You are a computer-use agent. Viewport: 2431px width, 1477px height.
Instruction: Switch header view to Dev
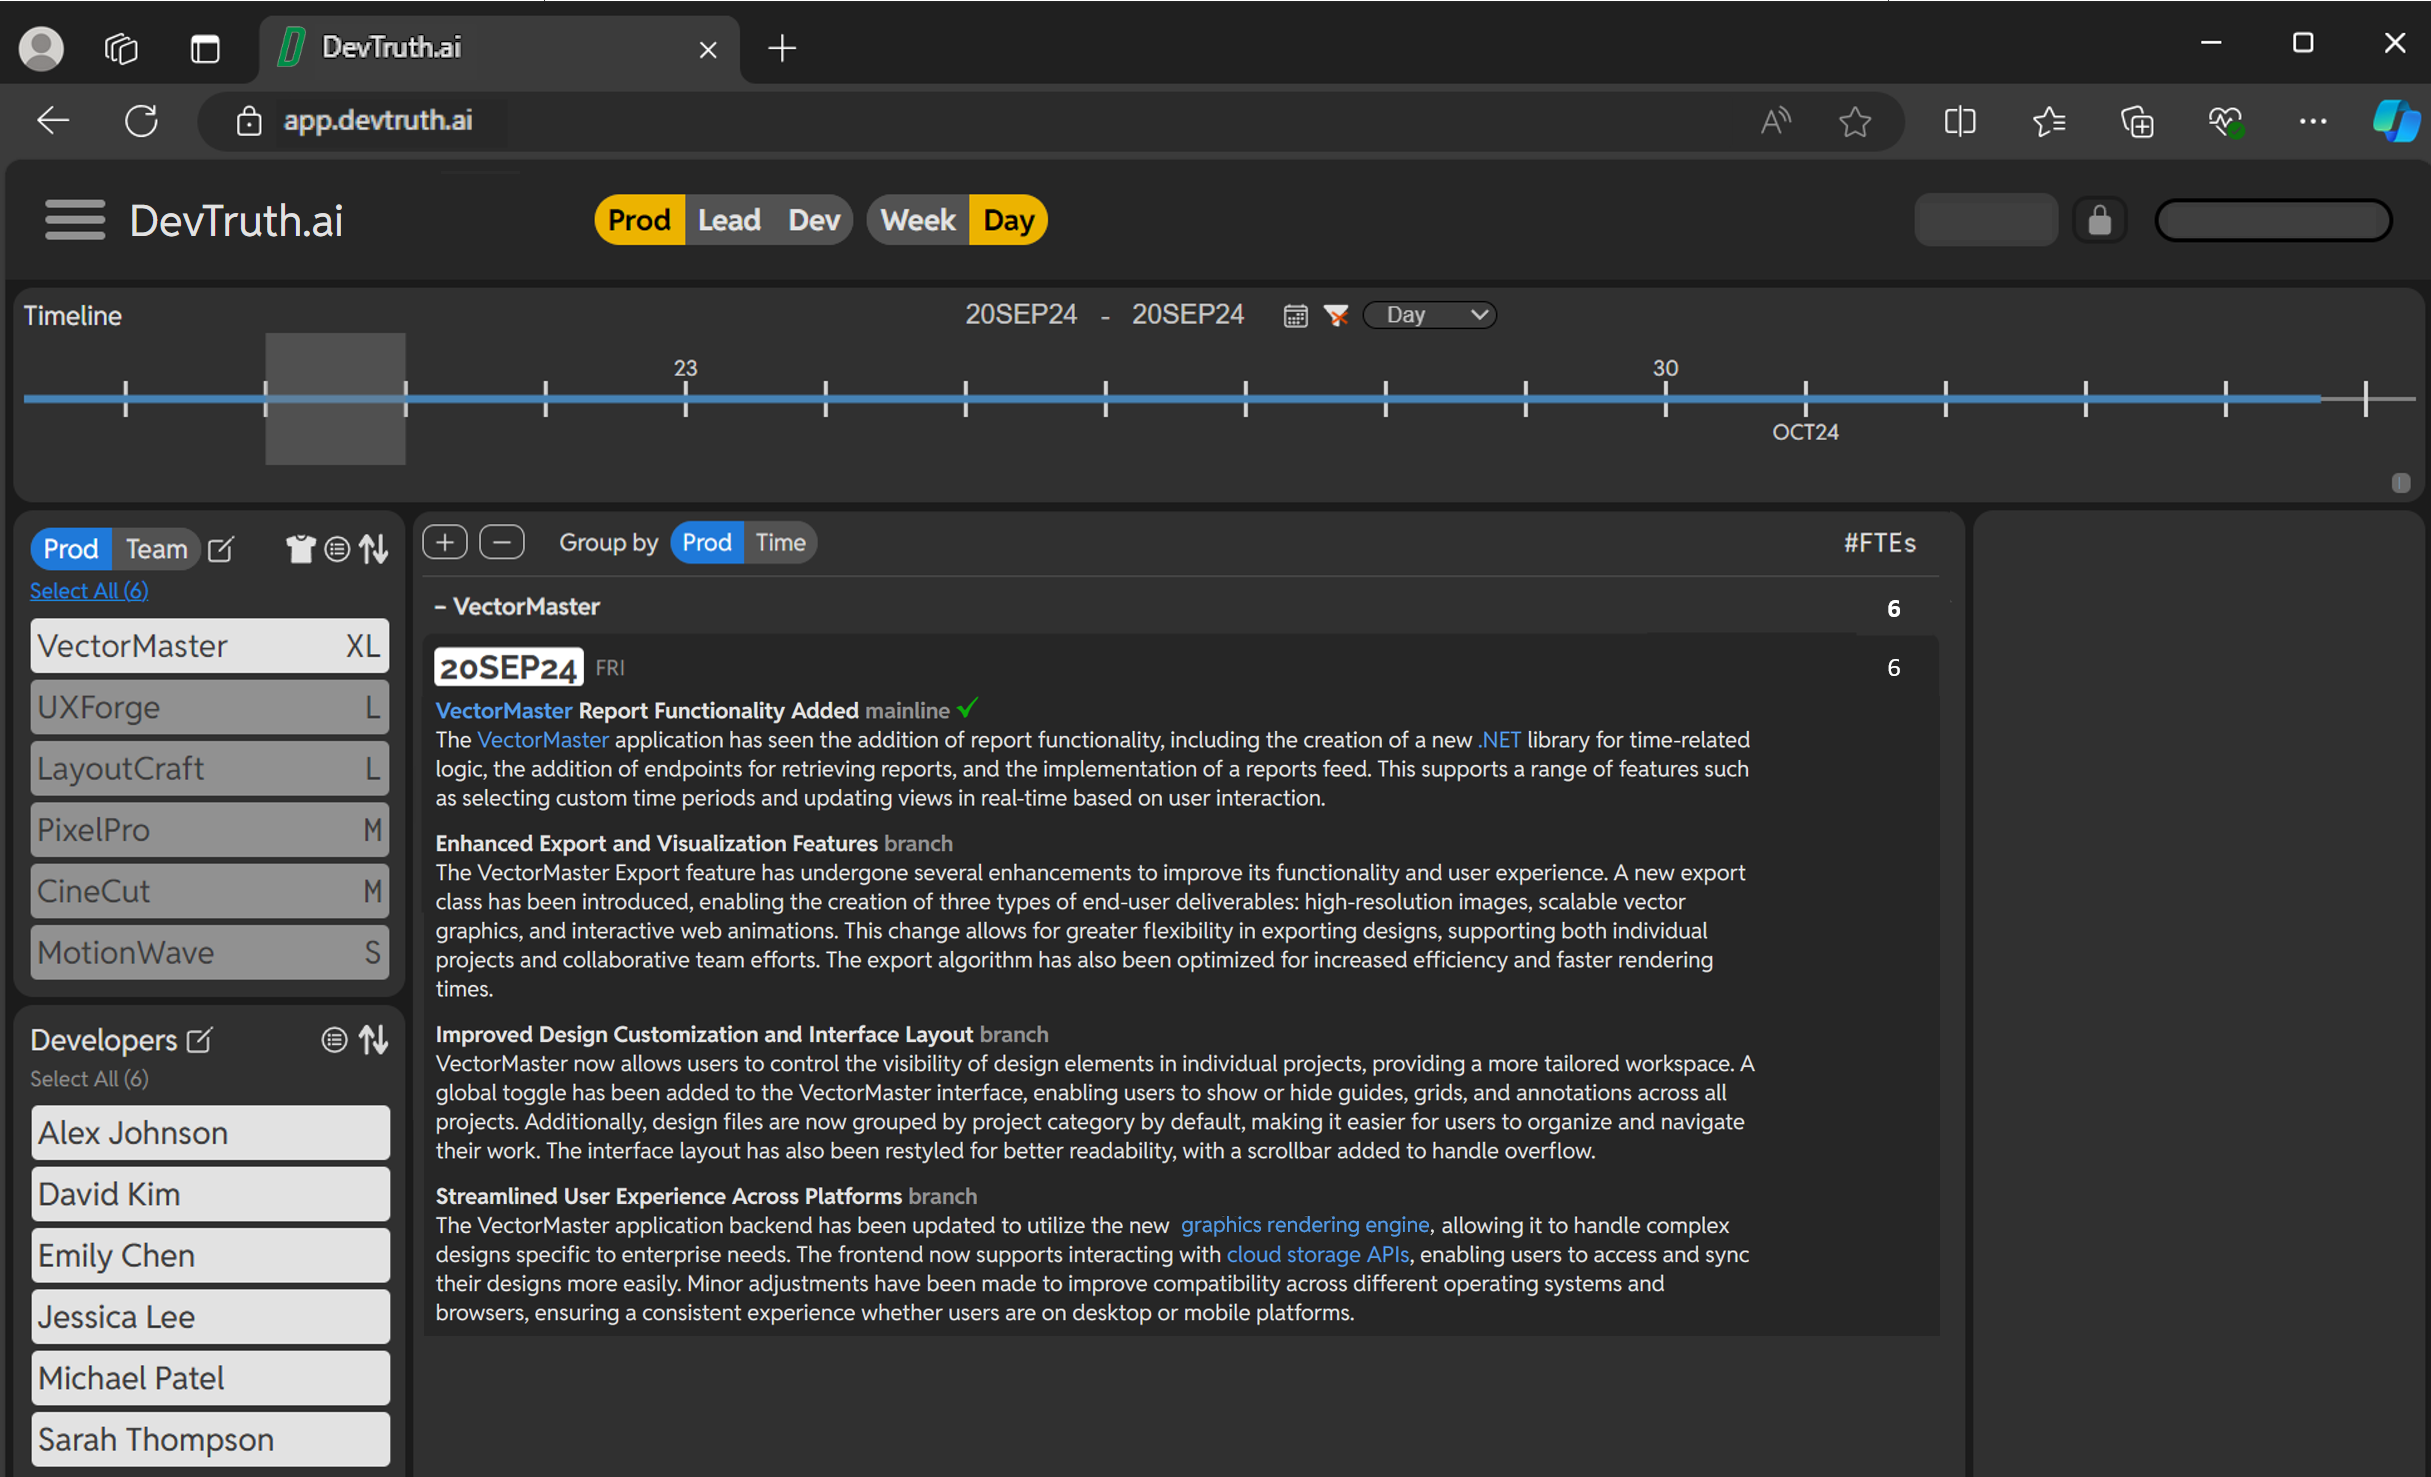click(813, 220)
